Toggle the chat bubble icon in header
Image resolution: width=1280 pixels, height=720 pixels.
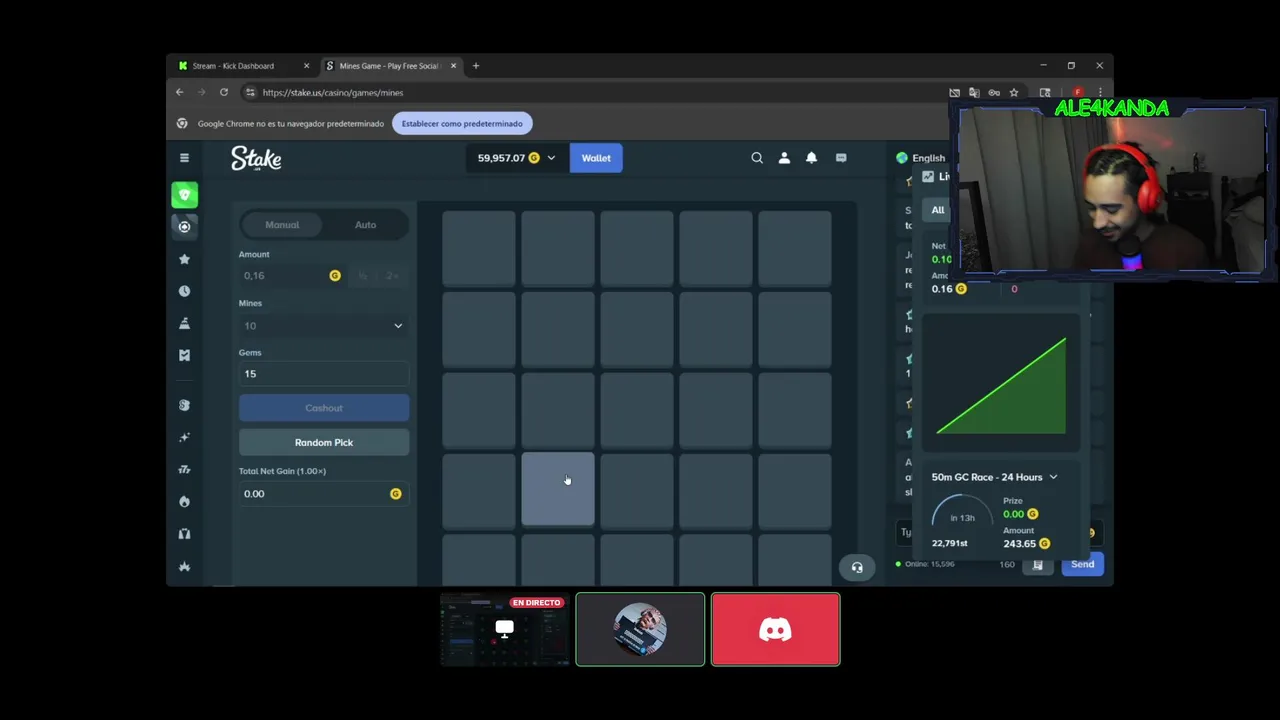[x=841, y=158]
